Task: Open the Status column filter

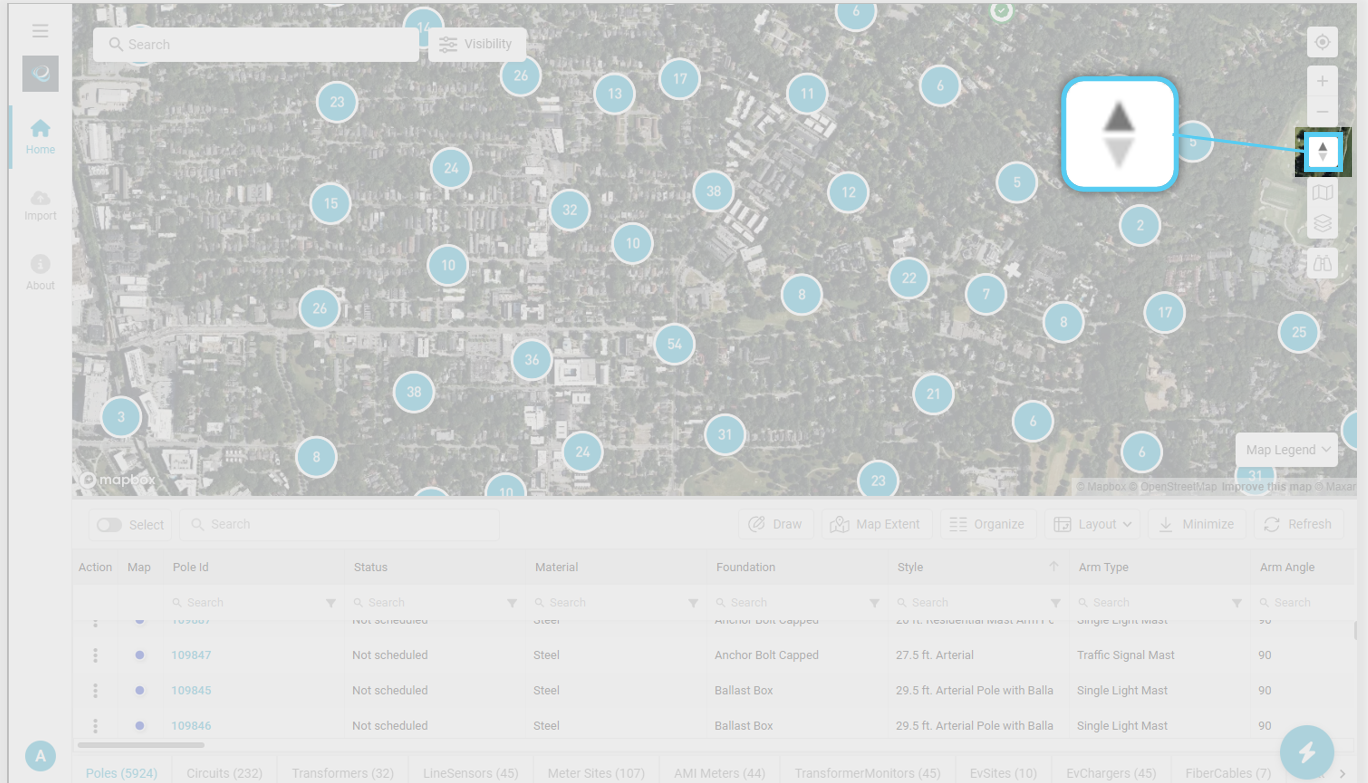Action: [x=512, y=603]
